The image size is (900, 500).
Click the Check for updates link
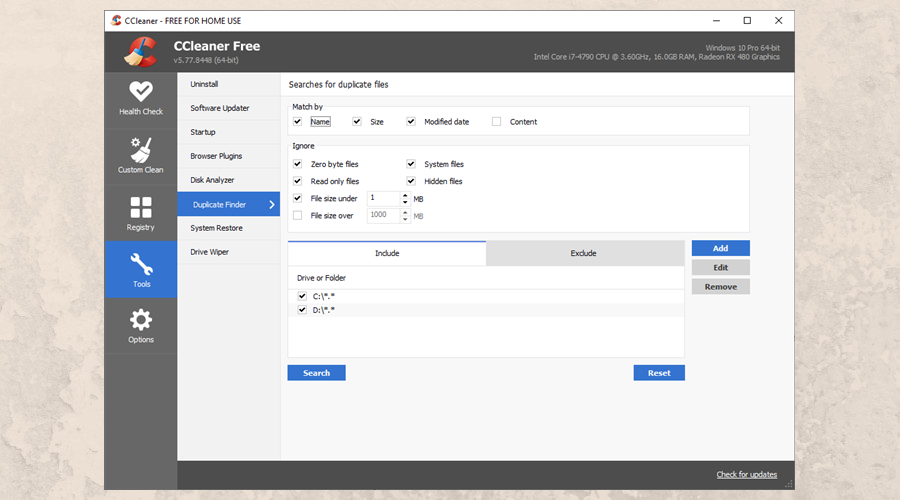coord(746,474)
